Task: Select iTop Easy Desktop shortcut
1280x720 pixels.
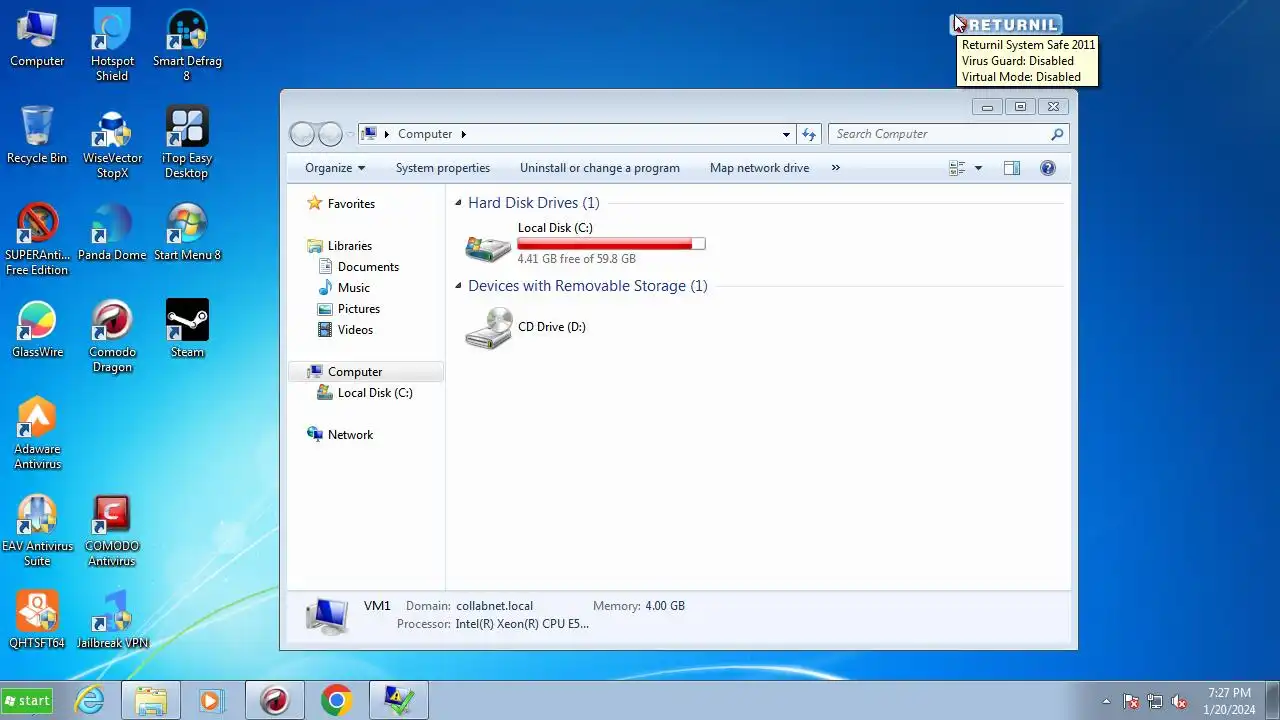Action: 187,143
